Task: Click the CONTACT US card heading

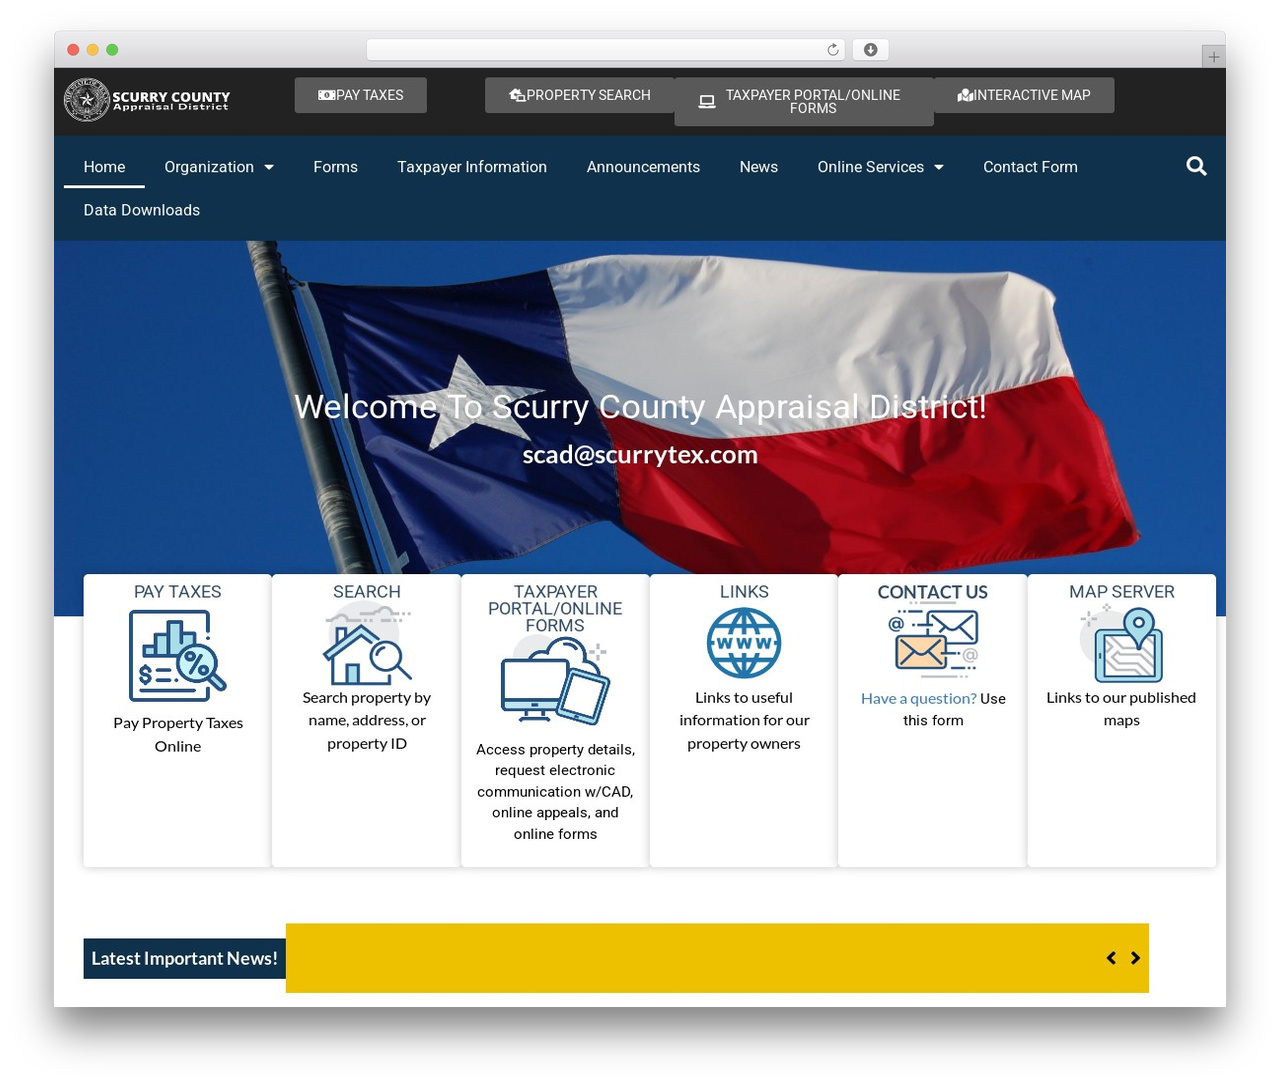Action: tap(933, 592)
